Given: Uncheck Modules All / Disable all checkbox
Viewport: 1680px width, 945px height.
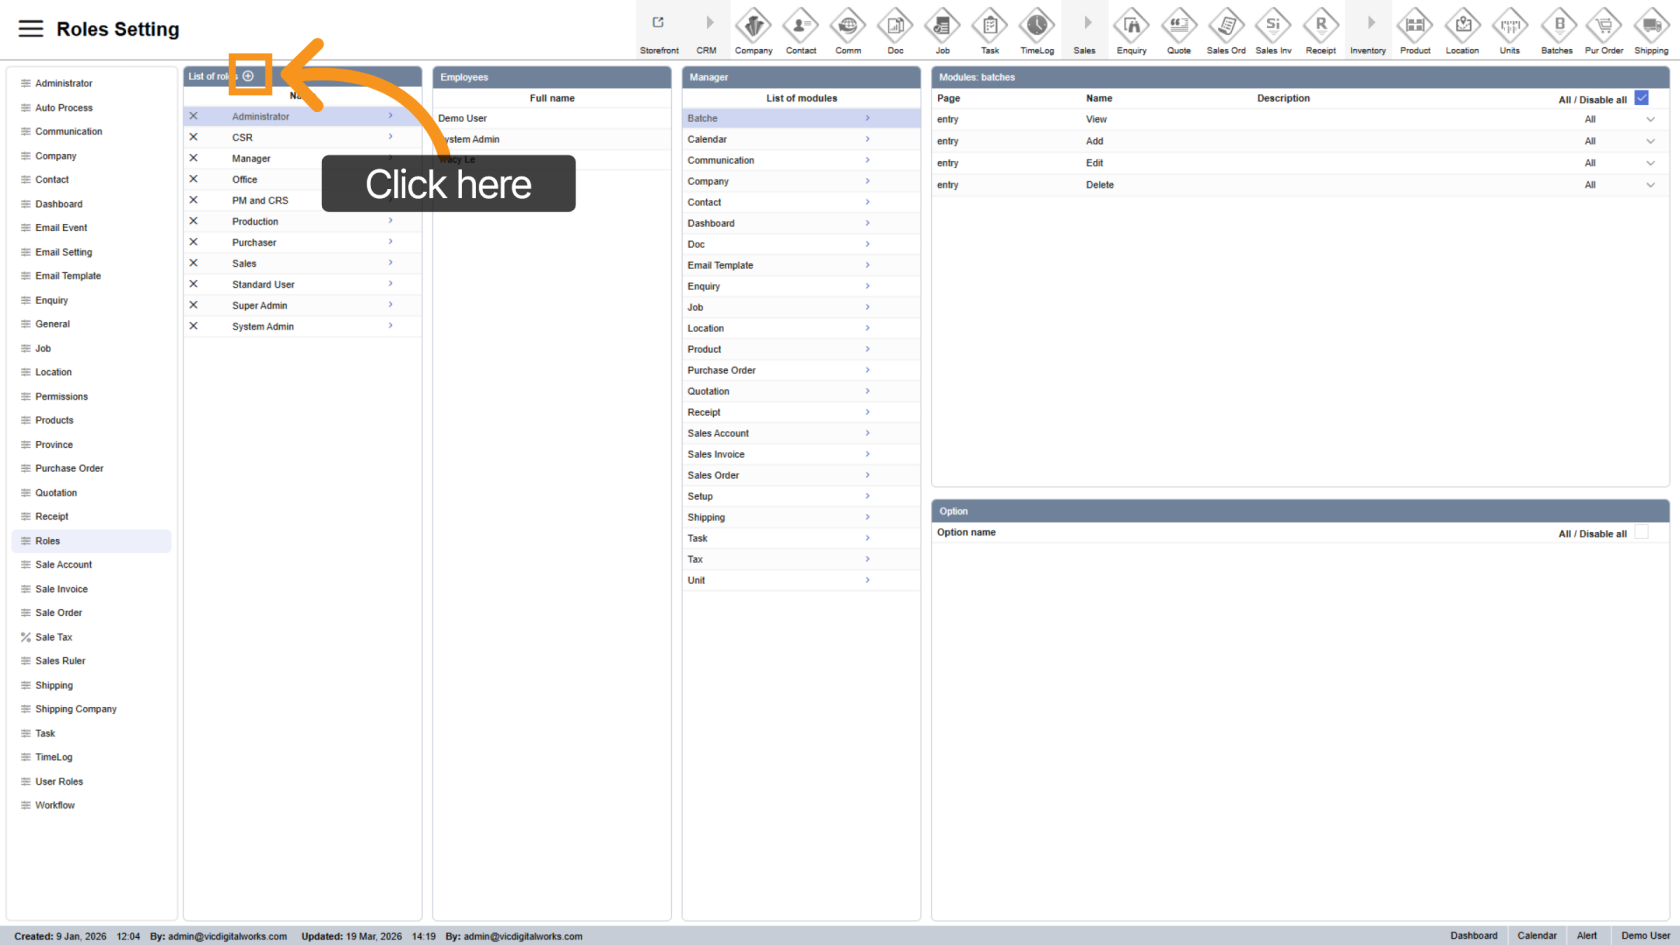Looking at the screenshot, I should point(1641,98).
